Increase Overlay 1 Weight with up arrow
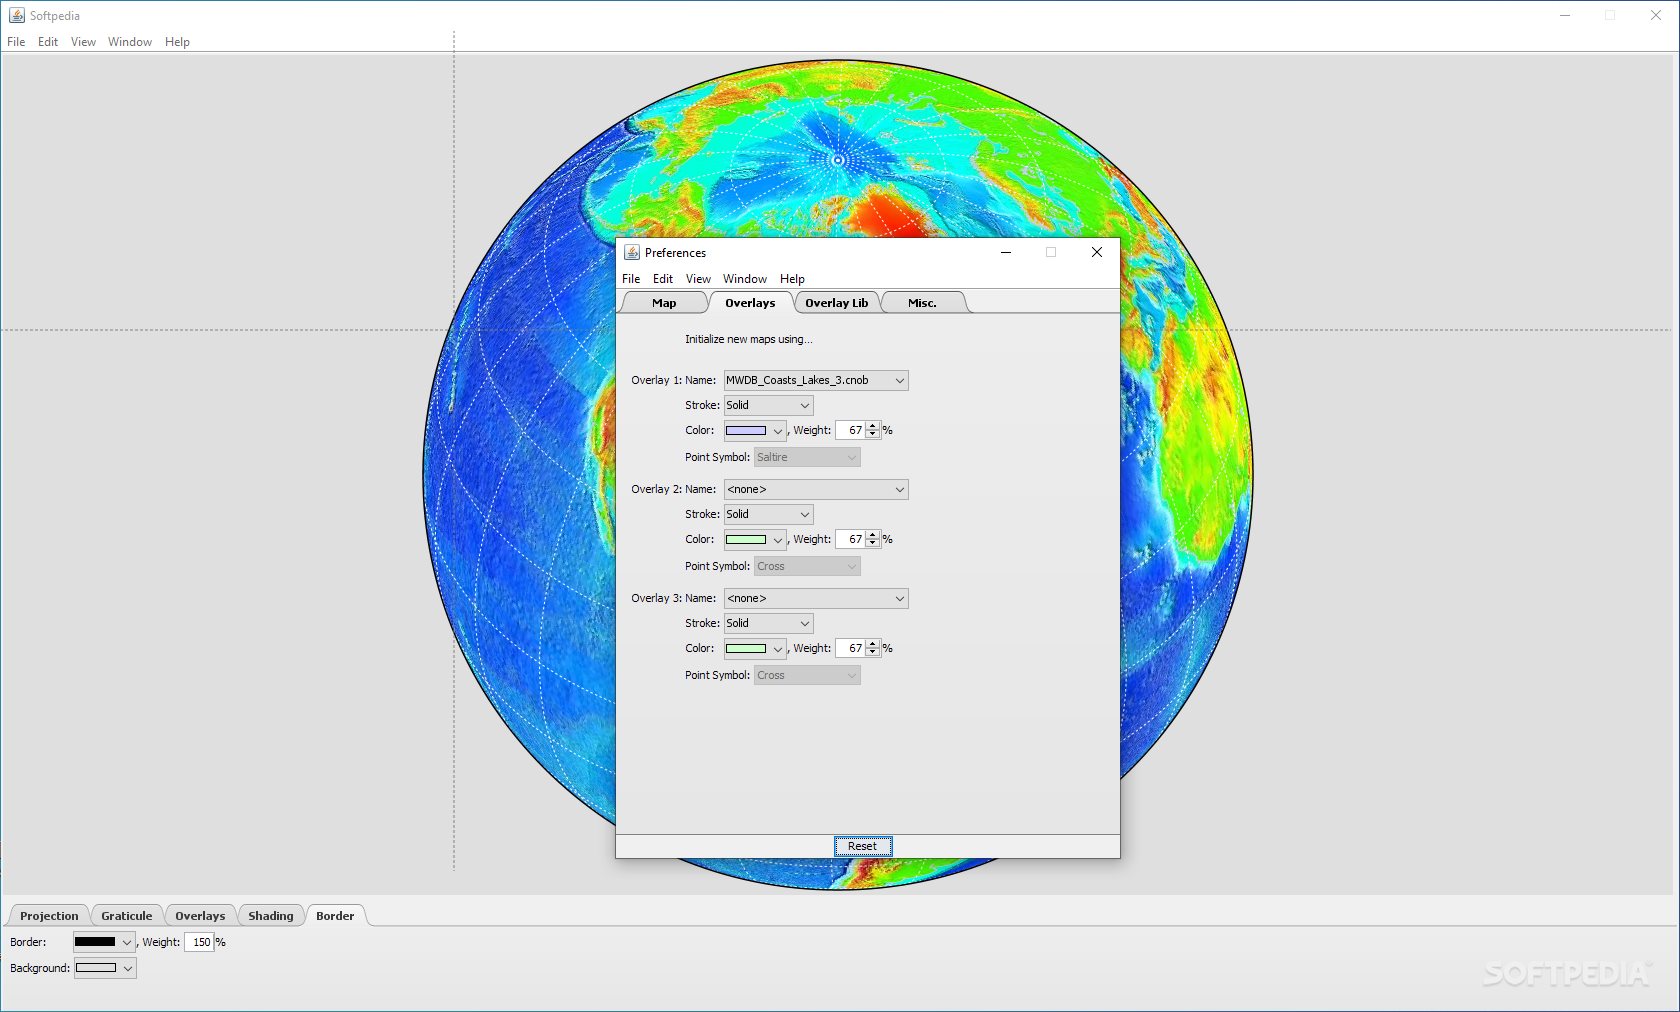The height and width of the screenshot is (1012, 1680). click(x=873, y=426)
